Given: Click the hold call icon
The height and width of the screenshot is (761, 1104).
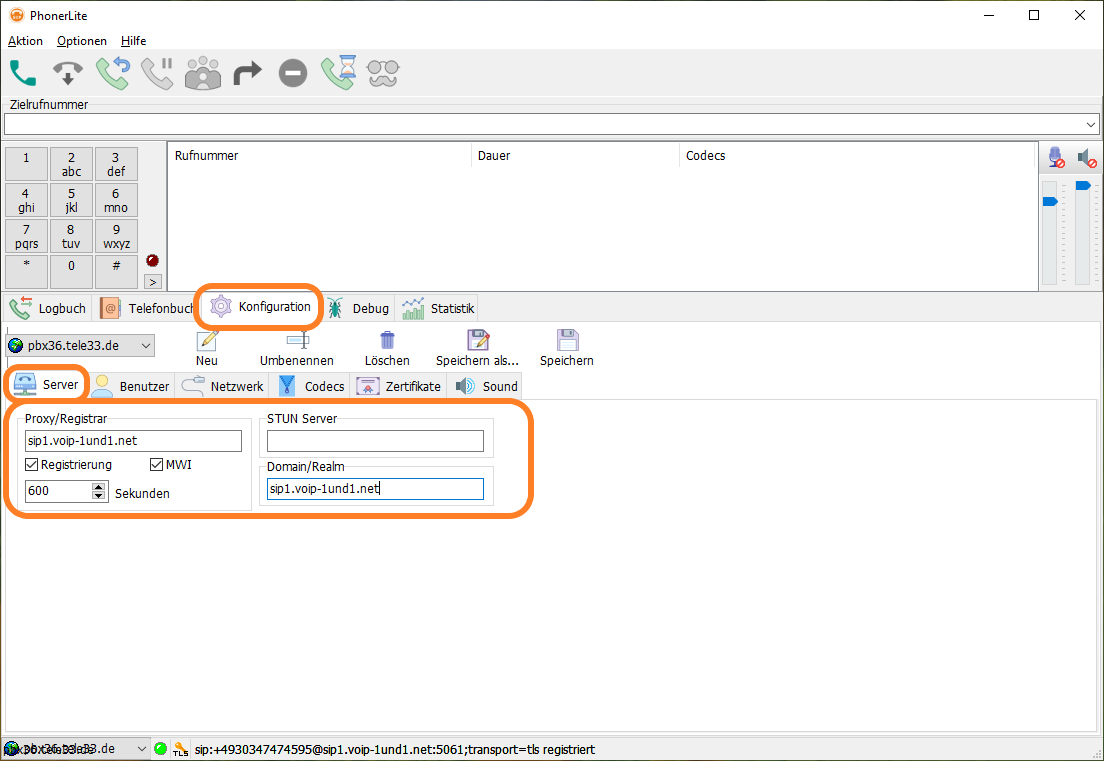Looking at the screenshot, I should point(158,73).
